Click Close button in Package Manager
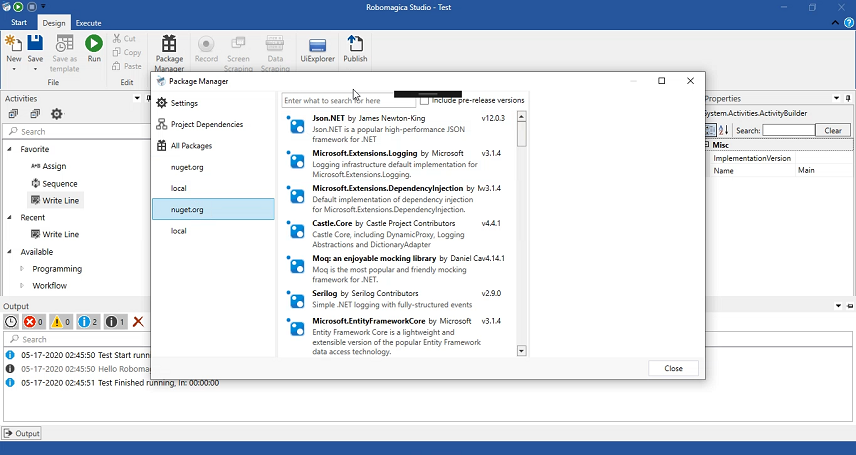This screenshot has width=856, height=455. pos(673,368)
